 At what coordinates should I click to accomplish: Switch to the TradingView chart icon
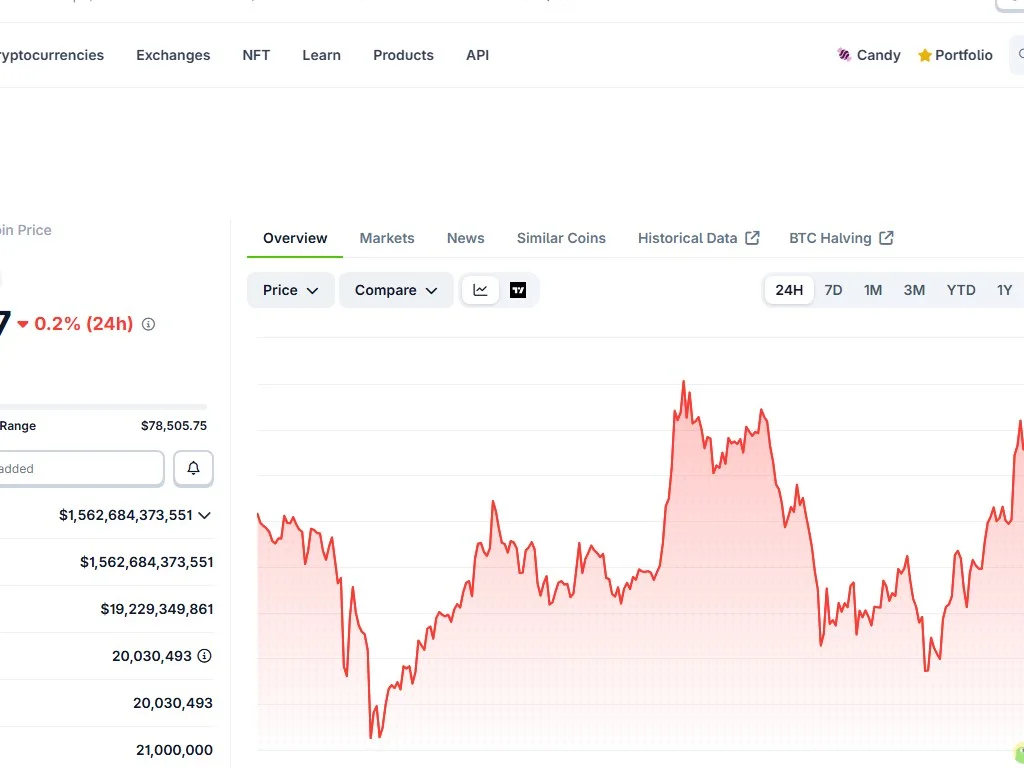point(518,290)
